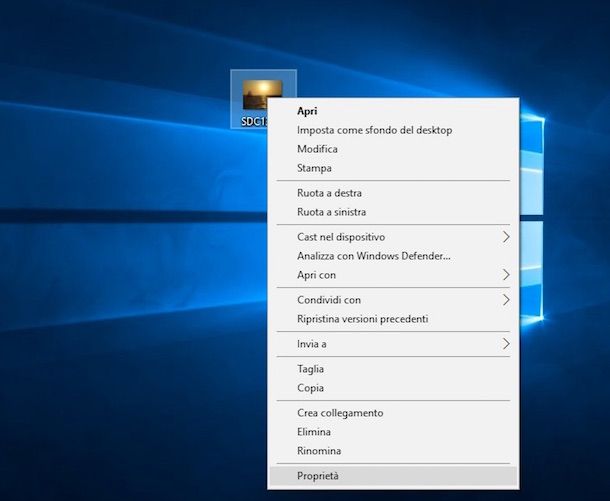This screenshot has height=501, width=610.
Task: Choose Ripristina versioni precedenti
Action: pos(362,319)
